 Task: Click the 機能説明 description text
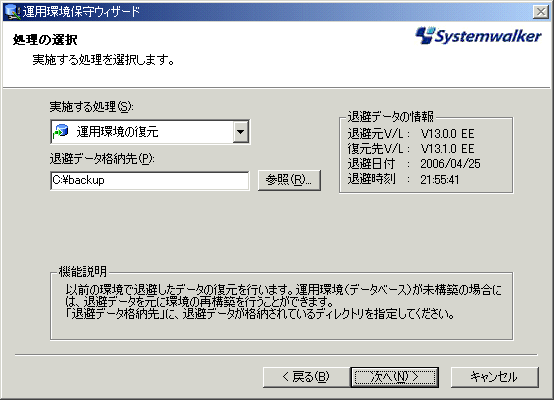click(x=283, y=302)
